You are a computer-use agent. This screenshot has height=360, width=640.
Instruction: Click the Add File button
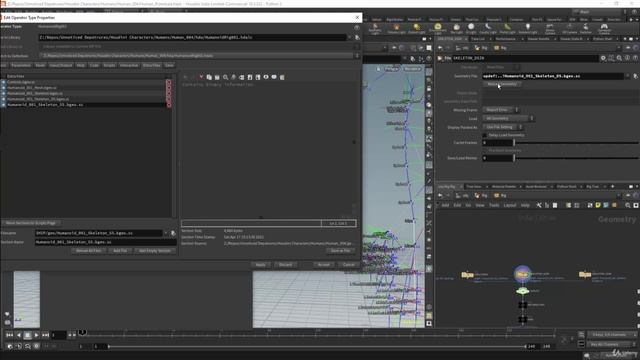(120, 251)
